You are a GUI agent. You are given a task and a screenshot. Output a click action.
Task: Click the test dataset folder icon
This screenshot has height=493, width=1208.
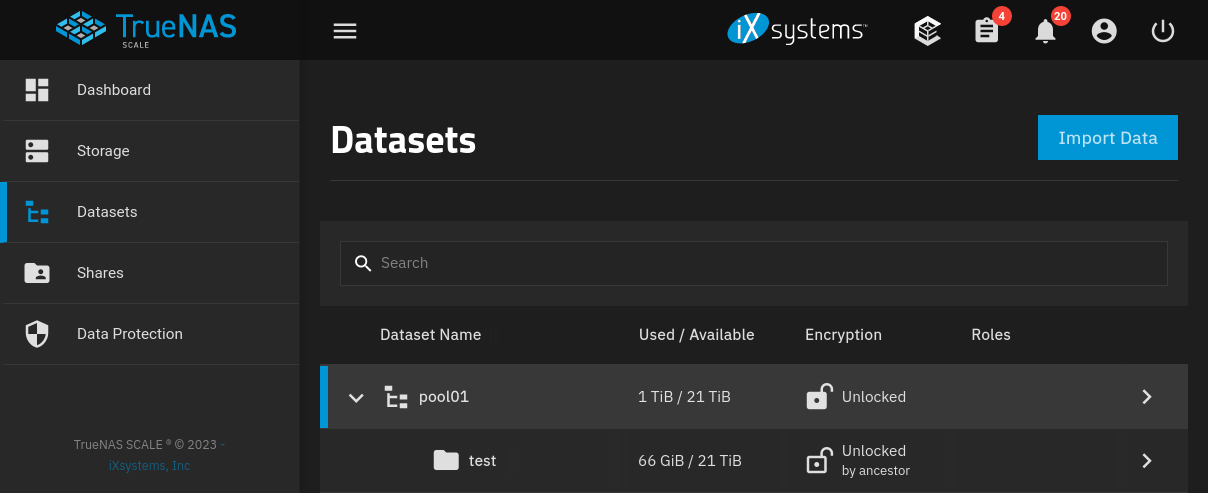click(446, 460)
